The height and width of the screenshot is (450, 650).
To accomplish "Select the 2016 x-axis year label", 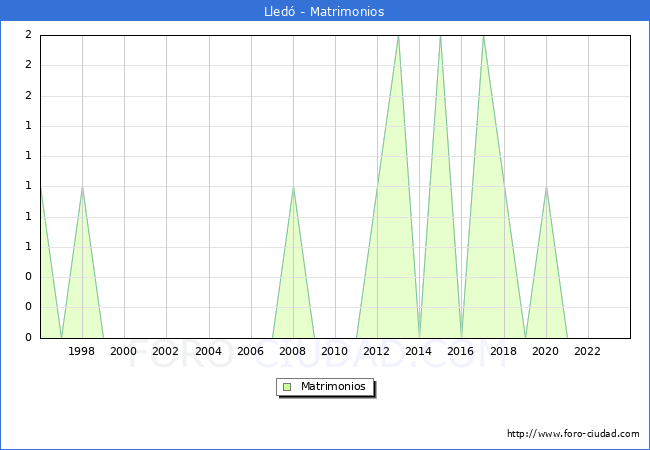I will pos(462,351).
